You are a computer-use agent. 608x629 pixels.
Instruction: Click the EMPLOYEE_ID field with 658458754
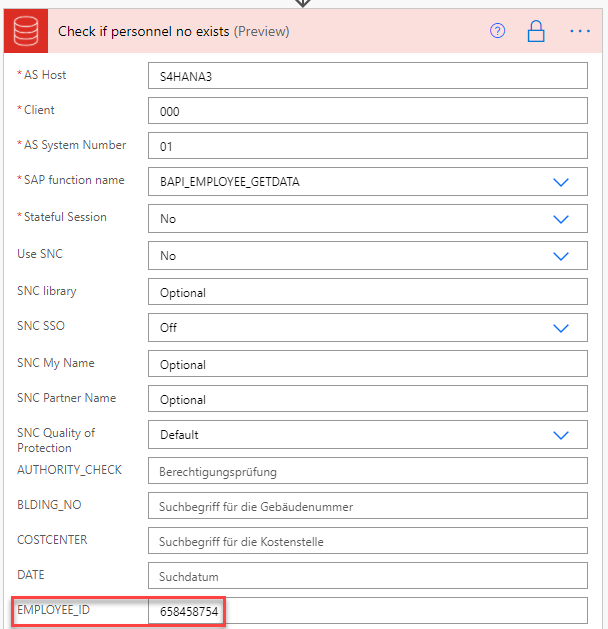[368, 611]
